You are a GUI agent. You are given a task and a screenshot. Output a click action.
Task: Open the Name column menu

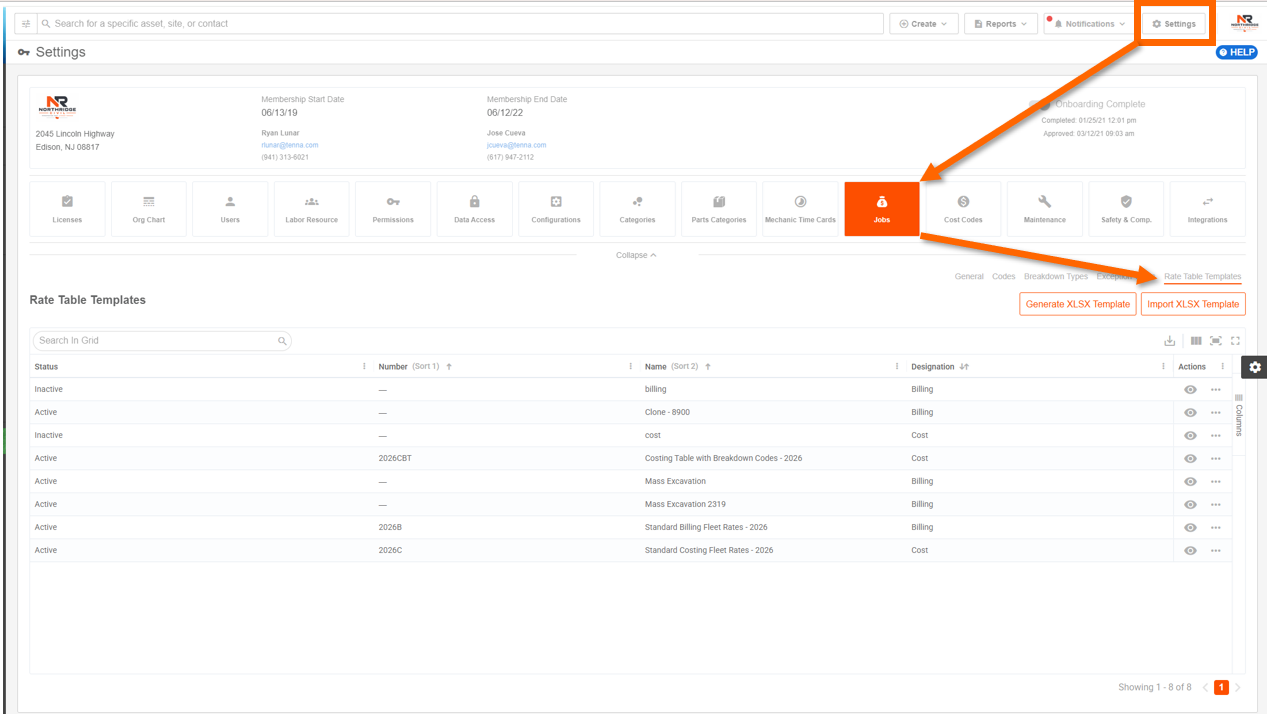coord(897,367)
